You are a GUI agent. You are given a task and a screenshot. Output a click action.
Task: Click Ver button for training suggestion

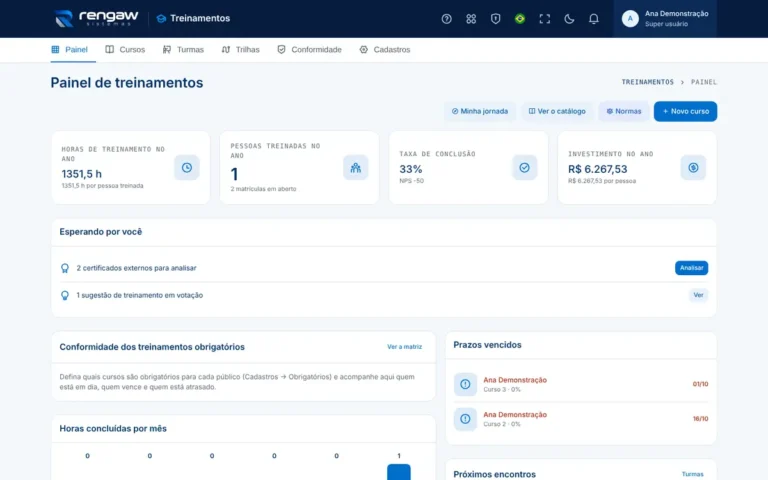pyautogui.click(x=698, y=295)
